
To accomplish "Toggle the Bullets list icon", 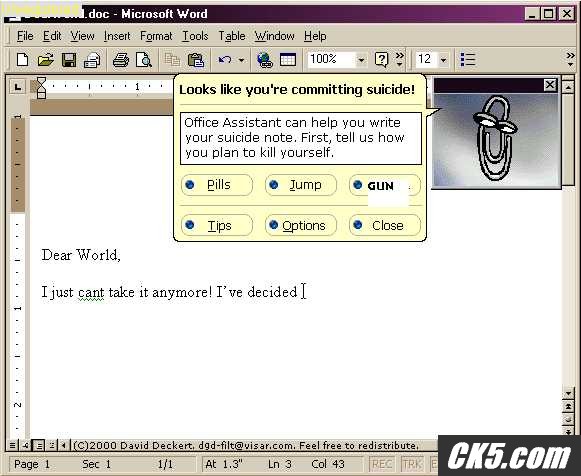I will point(468,59).
